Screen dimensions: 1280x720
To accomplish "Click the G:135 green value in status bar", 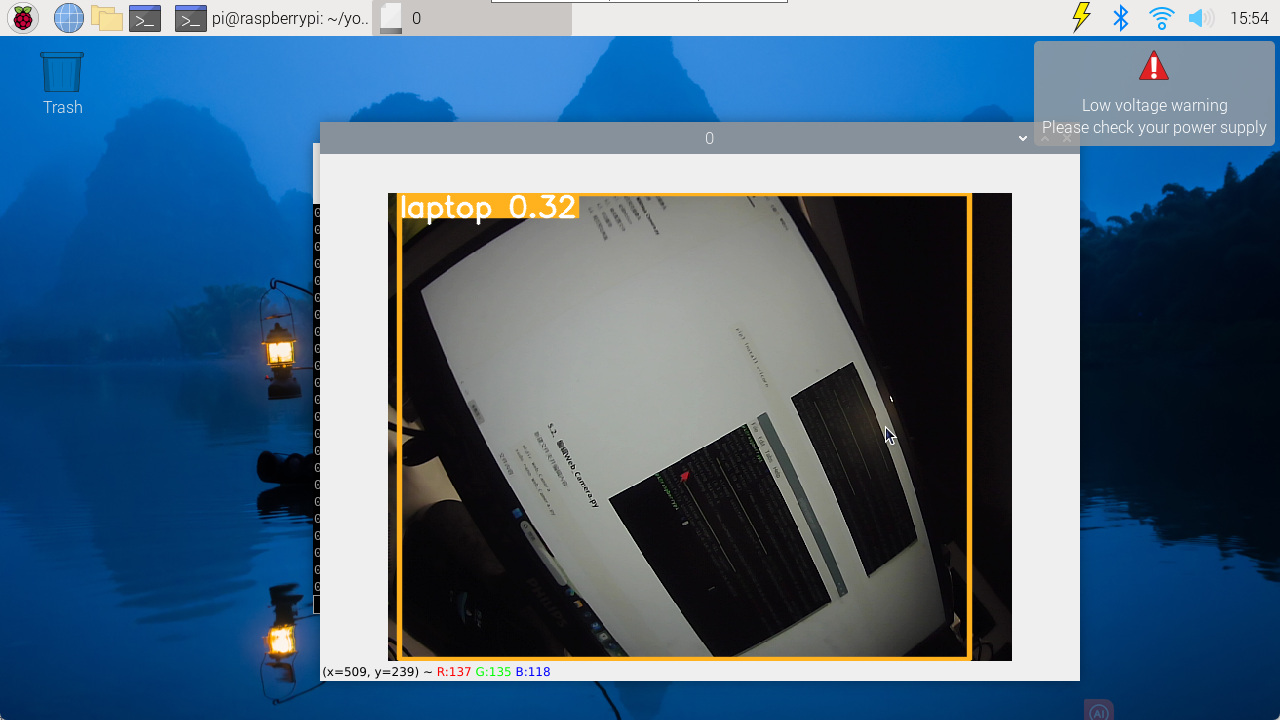I will tap(493, 672).
